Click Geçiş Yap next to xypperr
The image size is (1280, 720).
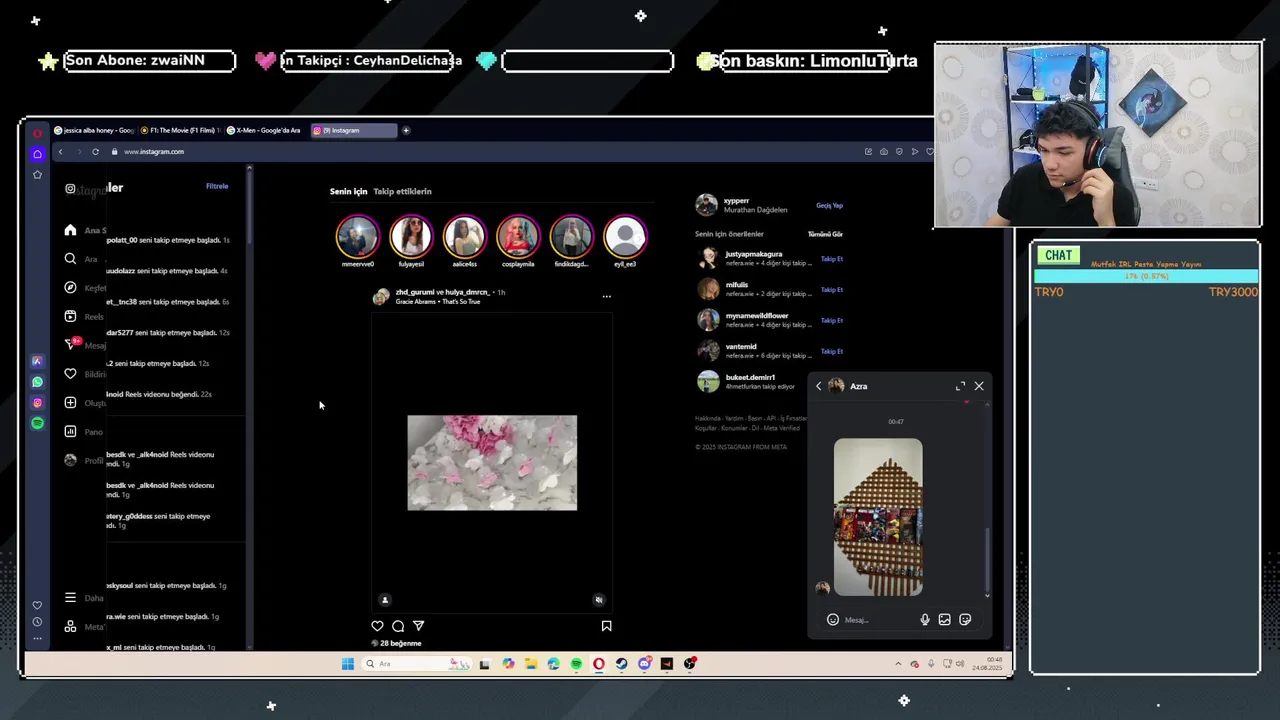[829, 205]
